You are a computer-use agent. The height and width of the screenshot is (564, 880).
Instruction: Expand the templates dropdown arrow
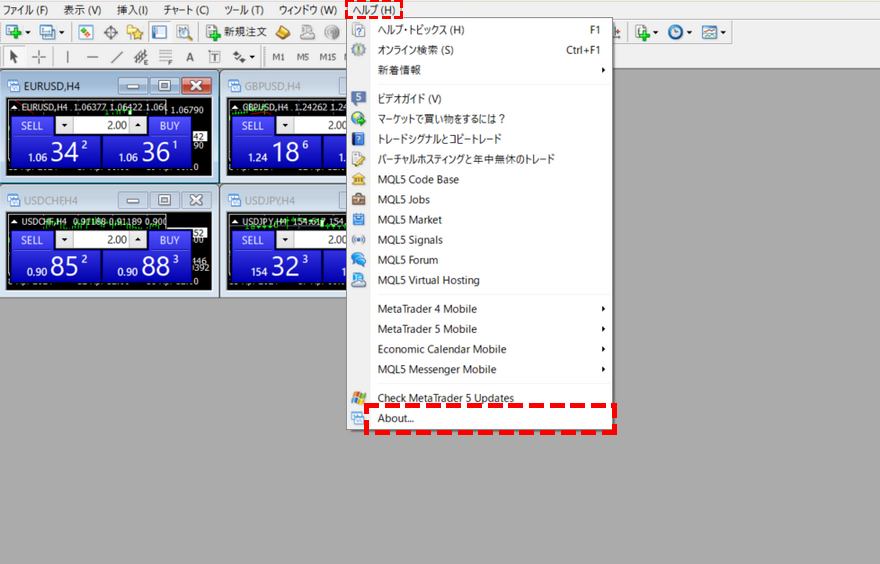click(723, 33)
